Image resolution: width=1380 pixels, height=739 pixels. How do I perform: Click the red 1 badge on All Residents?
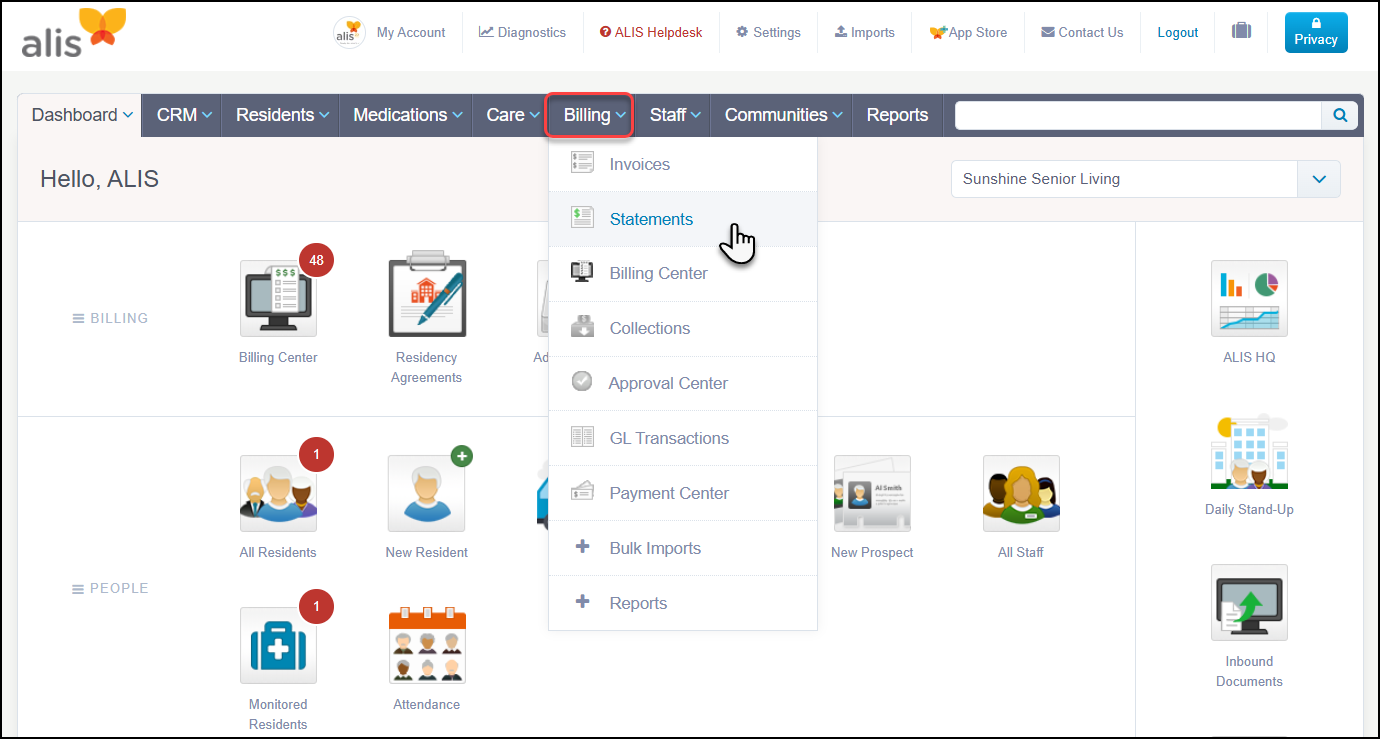coord(316,455)
